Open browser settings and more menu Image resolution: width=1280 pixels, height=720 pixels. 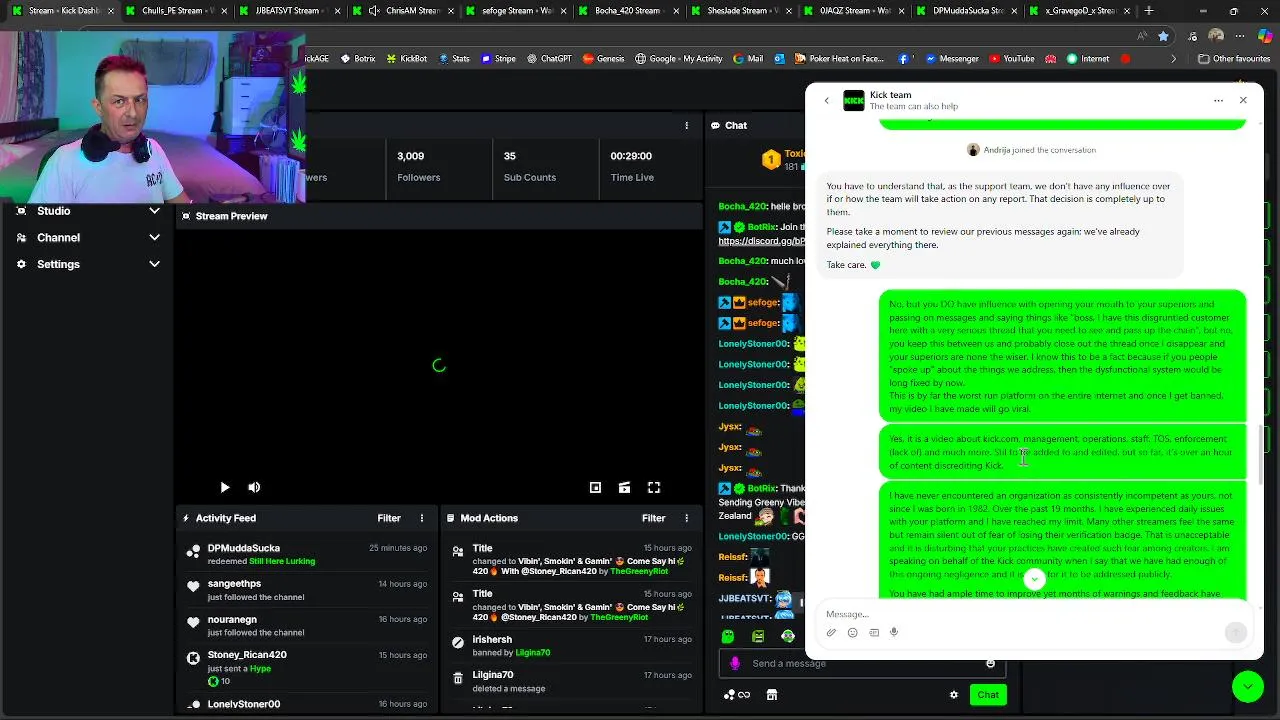click(1240, 36)
